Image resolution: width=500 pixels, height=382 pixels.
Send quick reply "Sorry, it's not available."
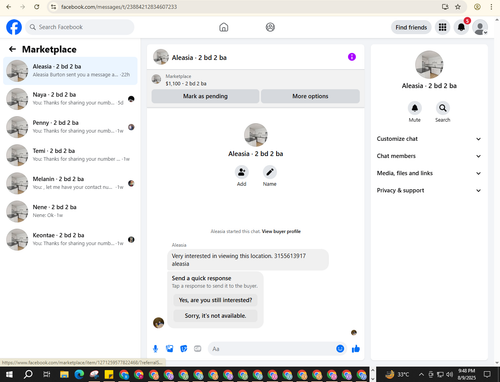pos(215,315)
